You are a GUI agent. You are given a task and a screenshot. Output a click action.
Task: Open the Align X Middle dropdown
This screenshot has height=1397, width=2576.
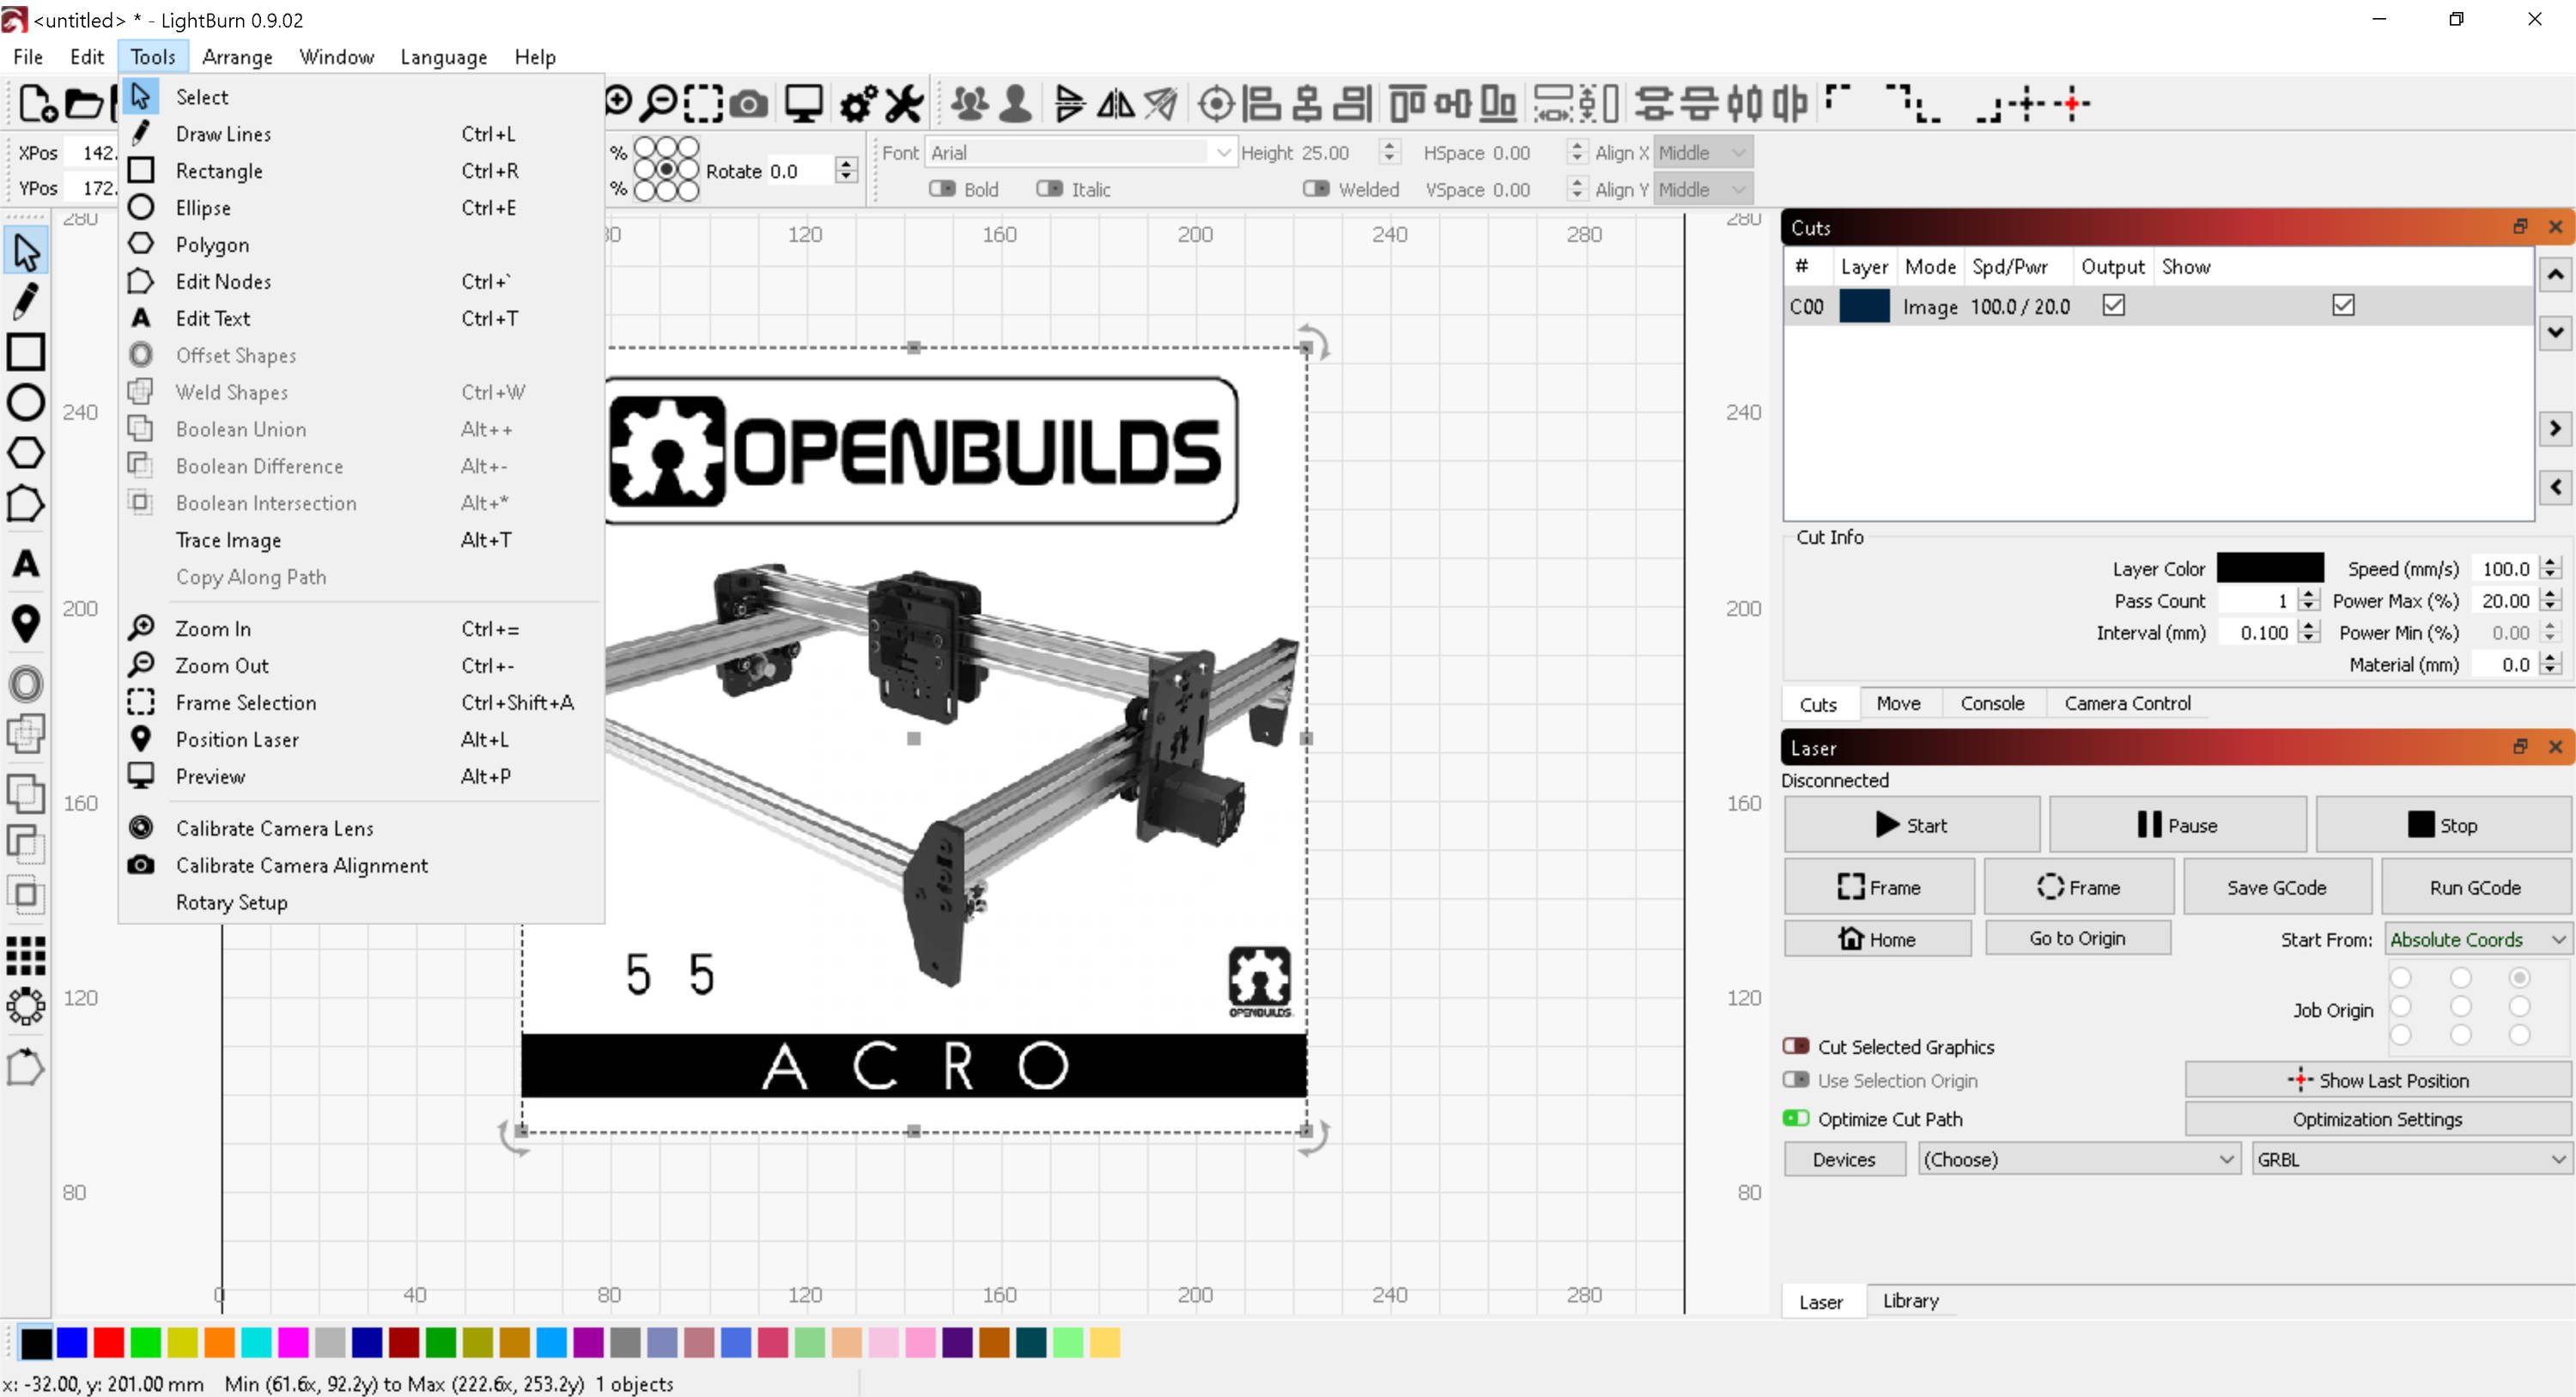[x=1703, y=152]
